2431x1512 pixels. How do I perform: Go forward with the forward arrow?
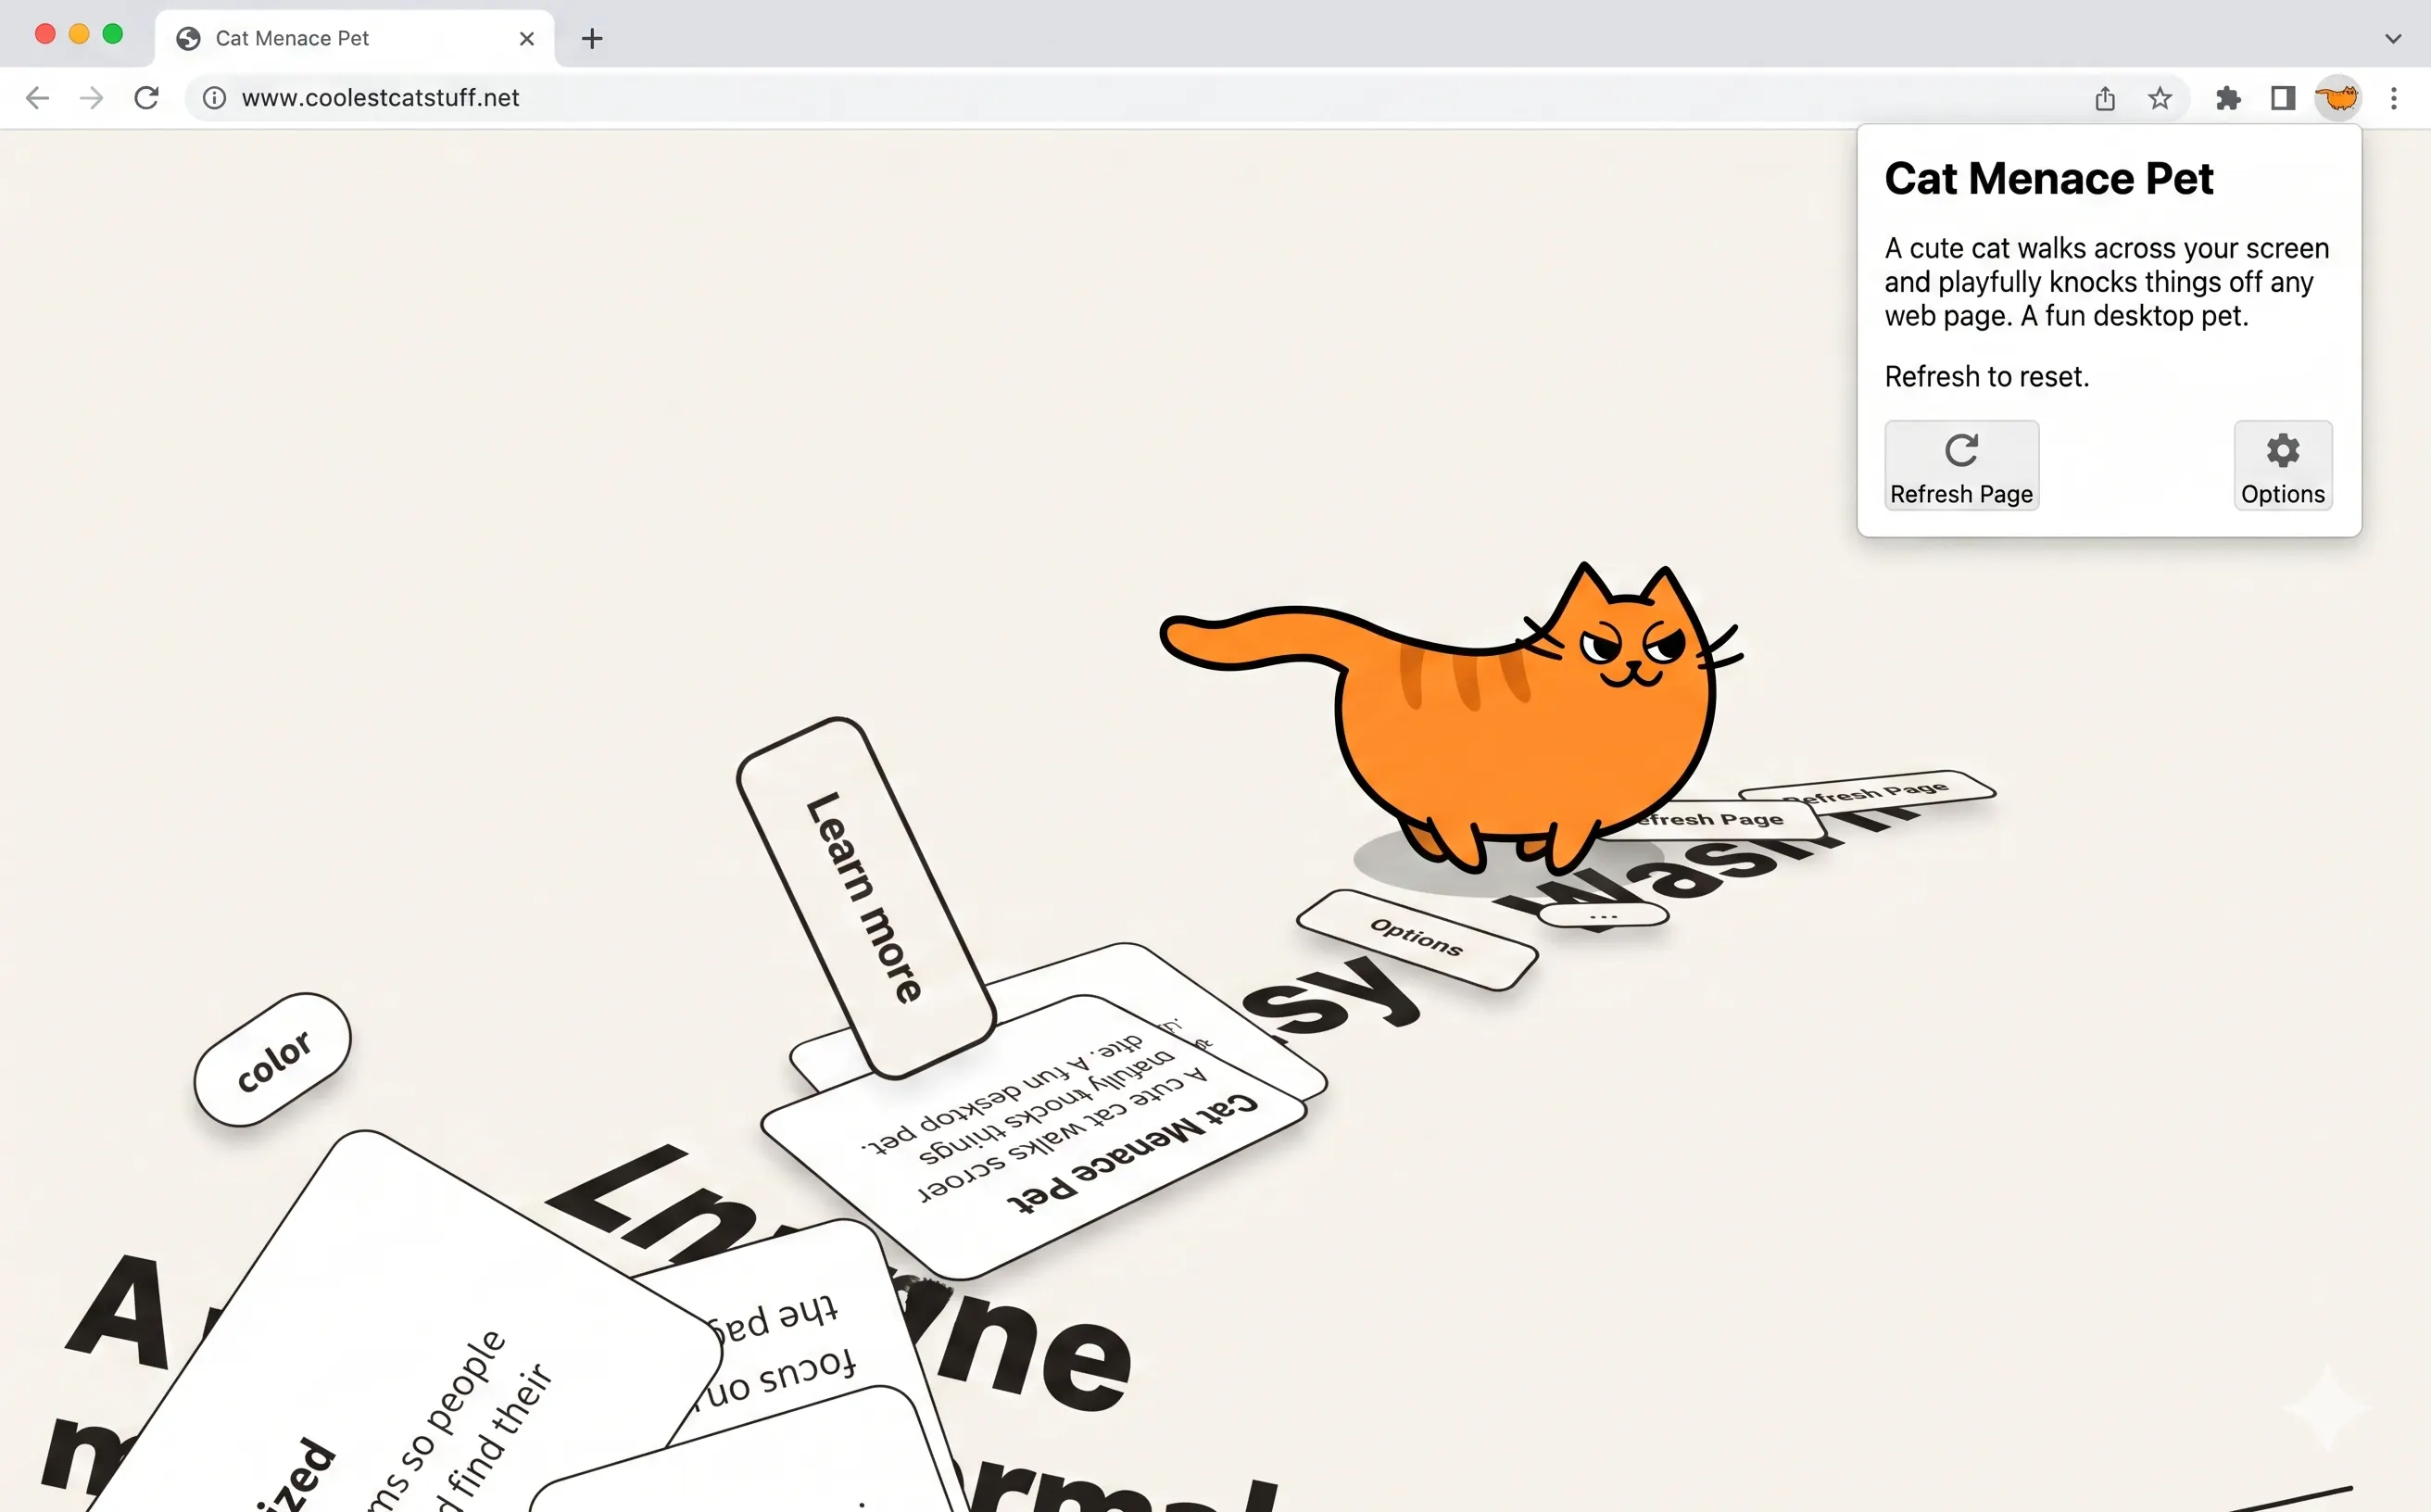pyautogui.click(x=91, y=98)
